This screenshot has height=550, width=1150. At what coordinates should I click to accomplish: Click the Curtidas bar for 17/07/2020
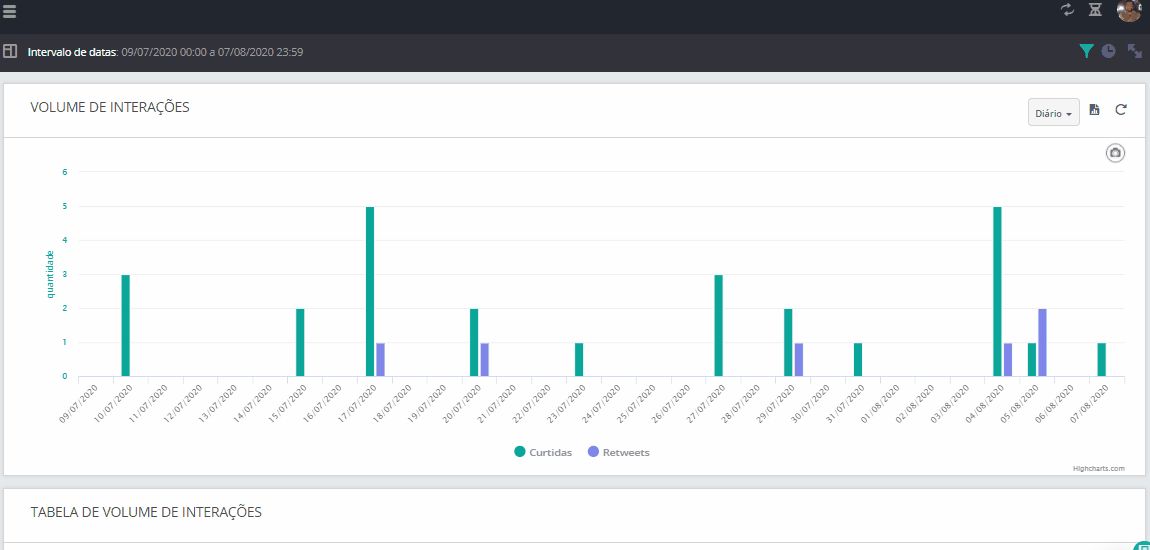[x=370, y=291]
